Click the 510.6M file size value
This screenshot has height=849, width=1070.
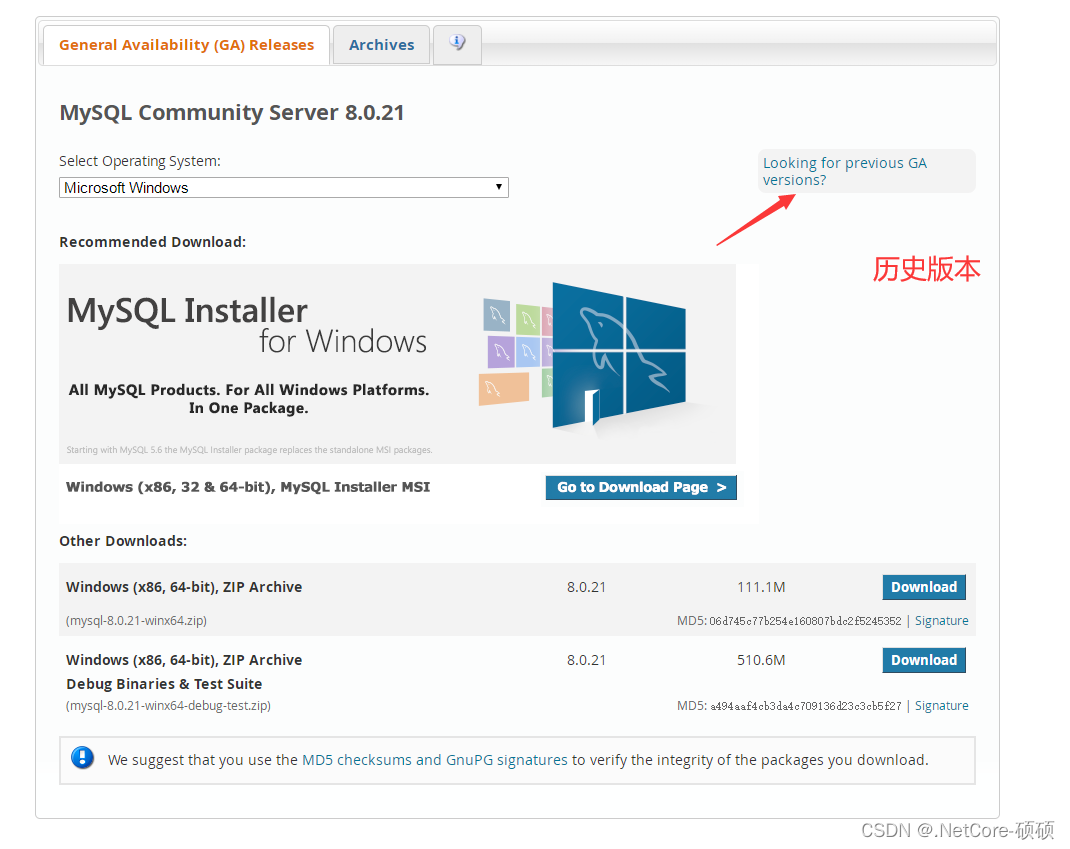pyautogui.click(x=761, y=660)
